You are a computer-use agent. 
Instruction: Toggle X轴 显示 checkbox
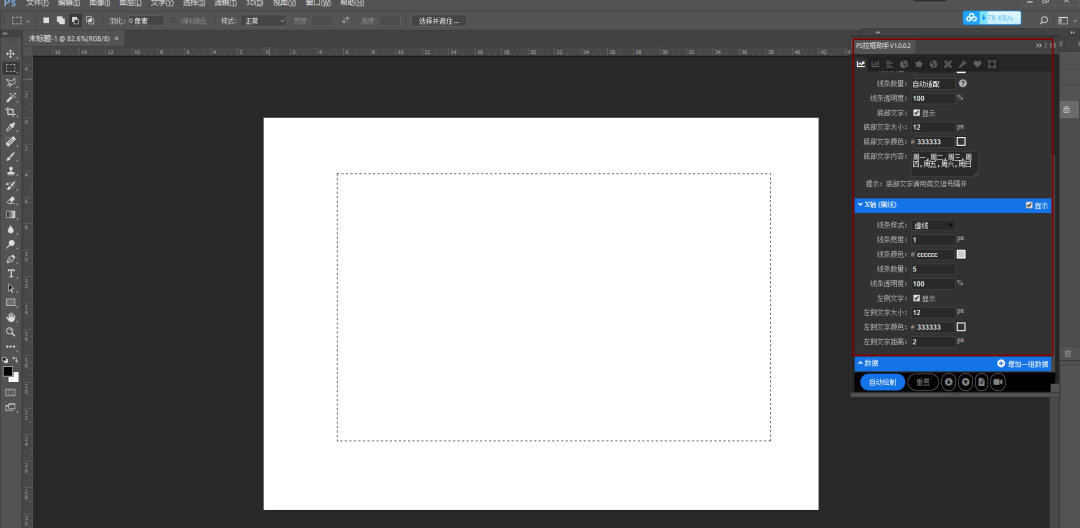click(1029, 205)
